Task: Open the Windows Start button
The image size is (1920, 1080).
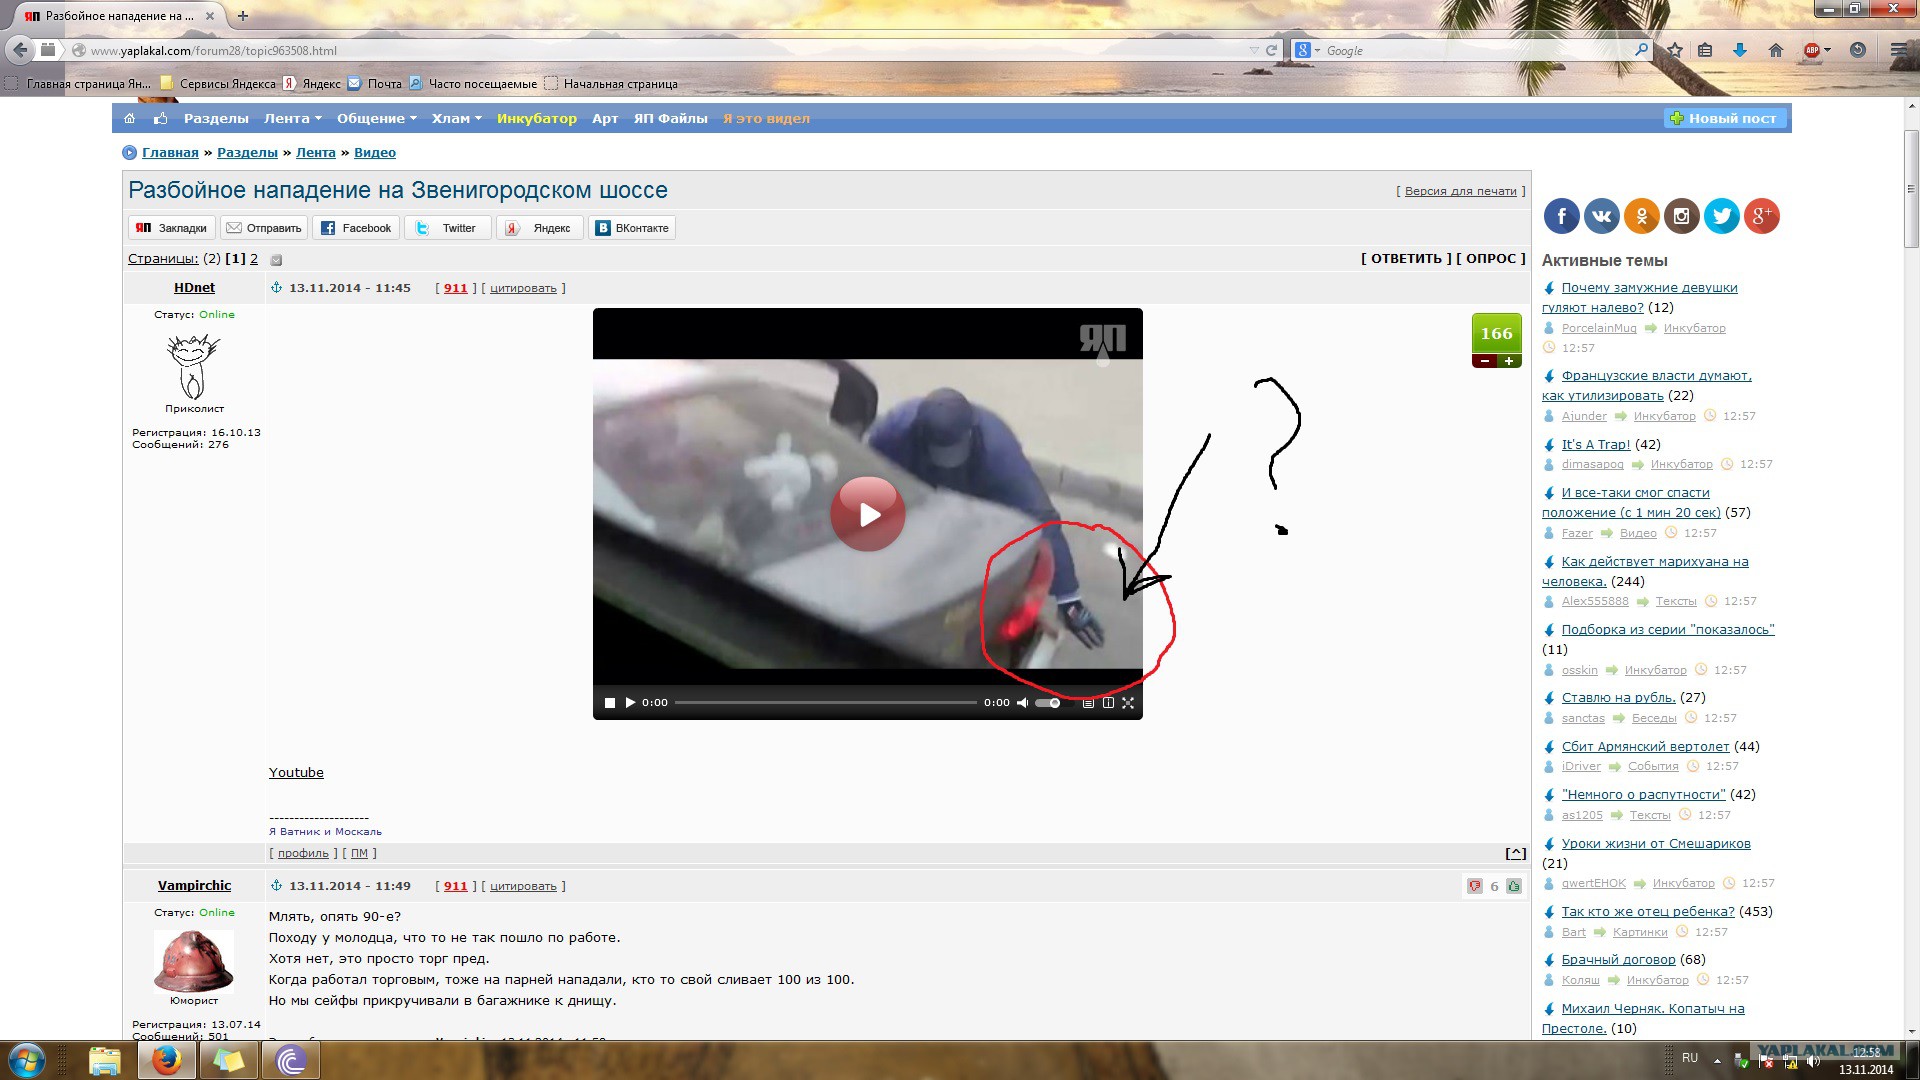Action: point(27,1060)
